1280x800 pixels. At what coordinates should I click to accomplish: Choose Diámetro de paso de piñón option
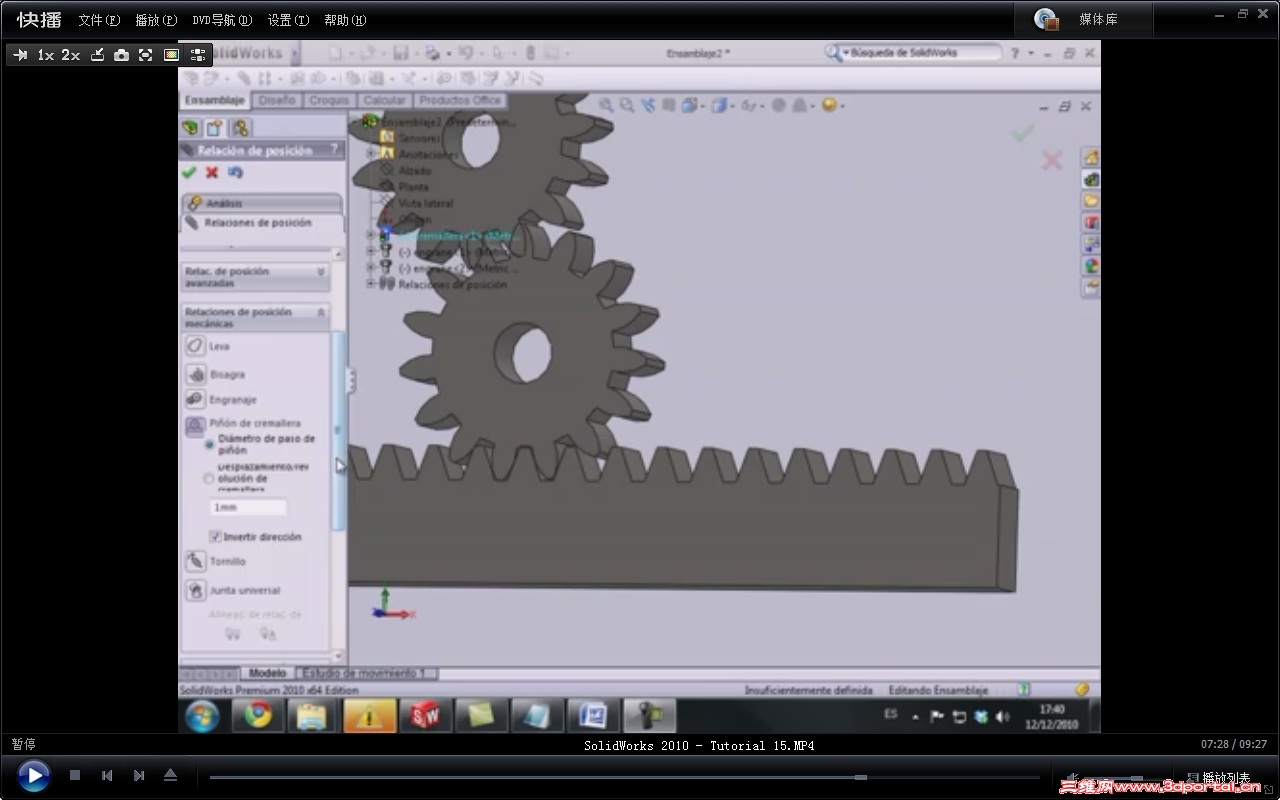pyautogui.click(x=210, y=444)
